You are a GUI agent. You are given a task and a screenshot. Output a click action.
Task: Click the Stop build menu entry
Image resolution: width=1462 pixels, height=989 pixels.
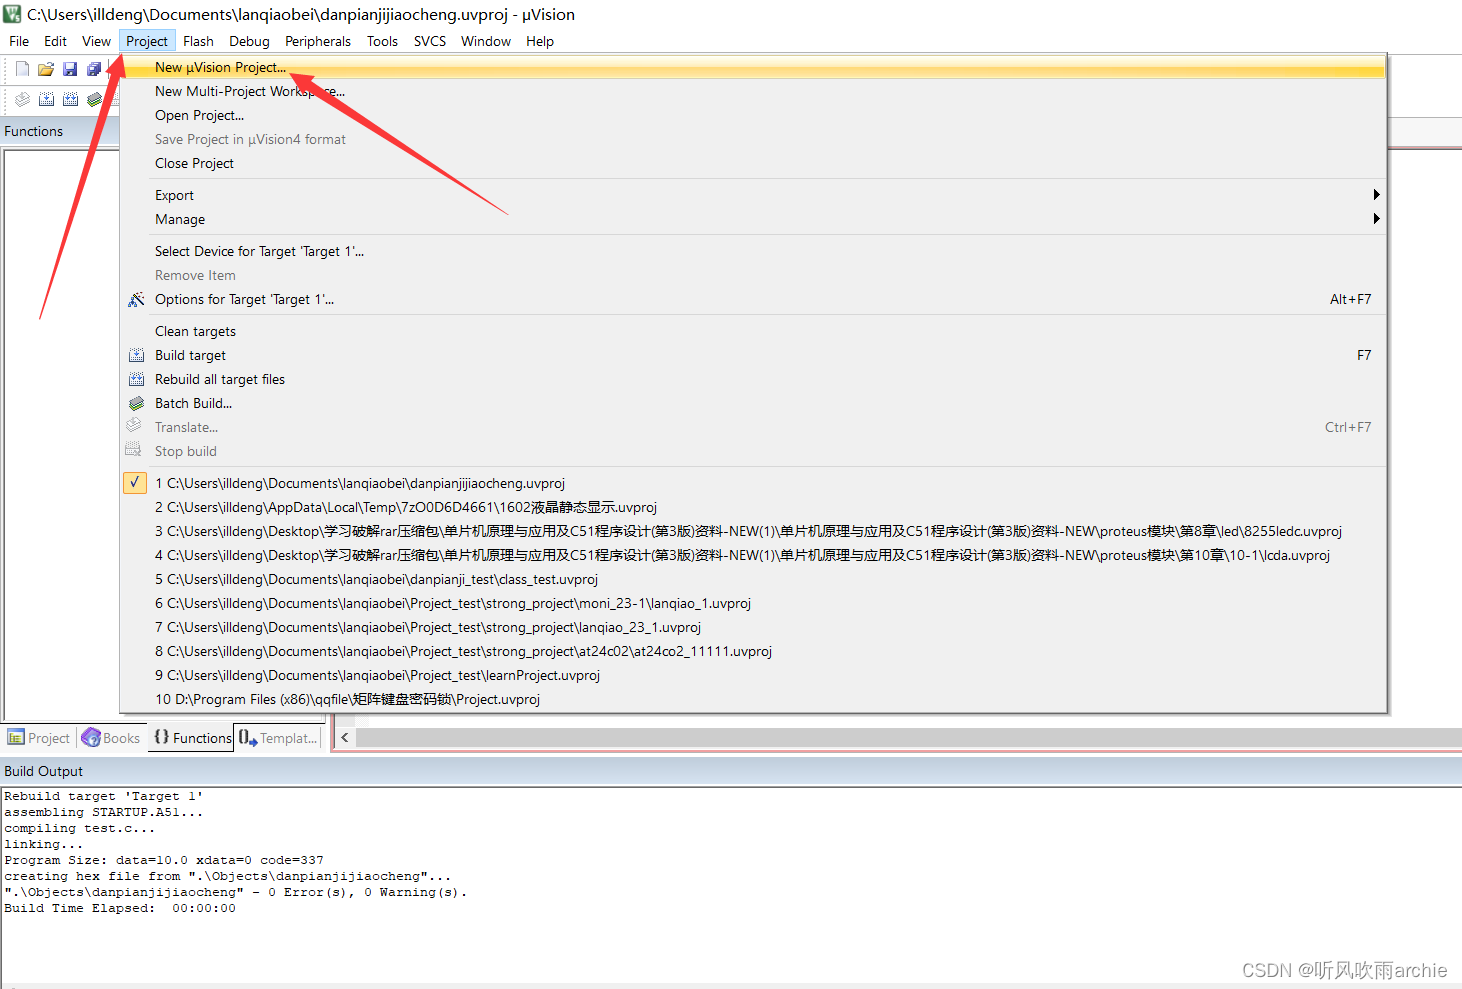tap(753, 451)
